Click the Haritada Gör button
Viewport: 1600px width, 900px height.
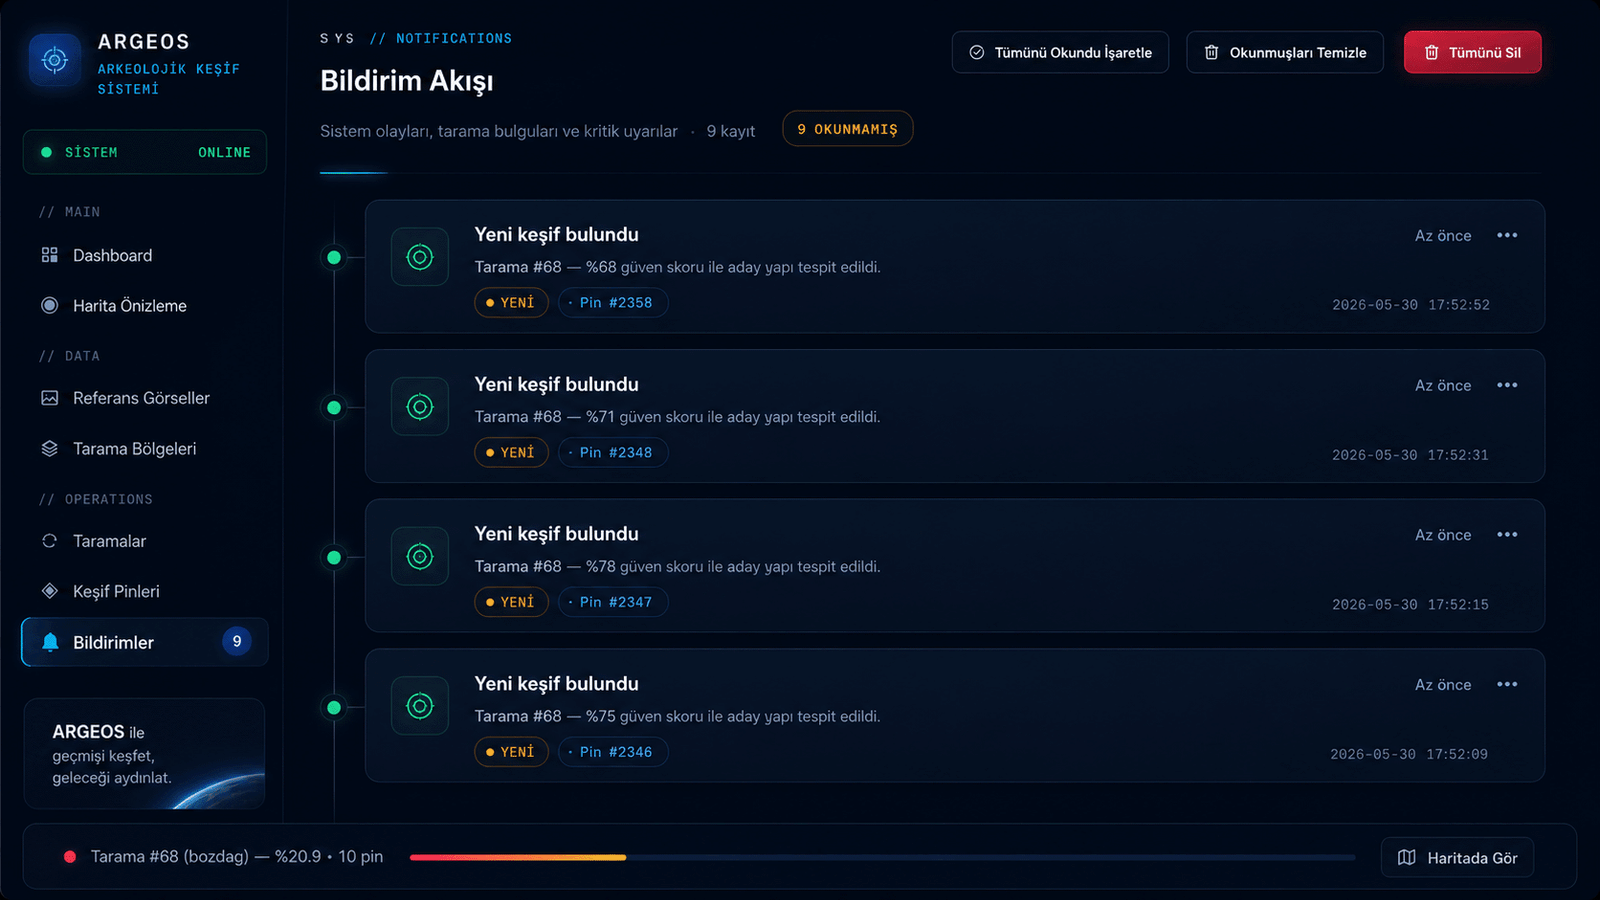[x=1457, y=857]
